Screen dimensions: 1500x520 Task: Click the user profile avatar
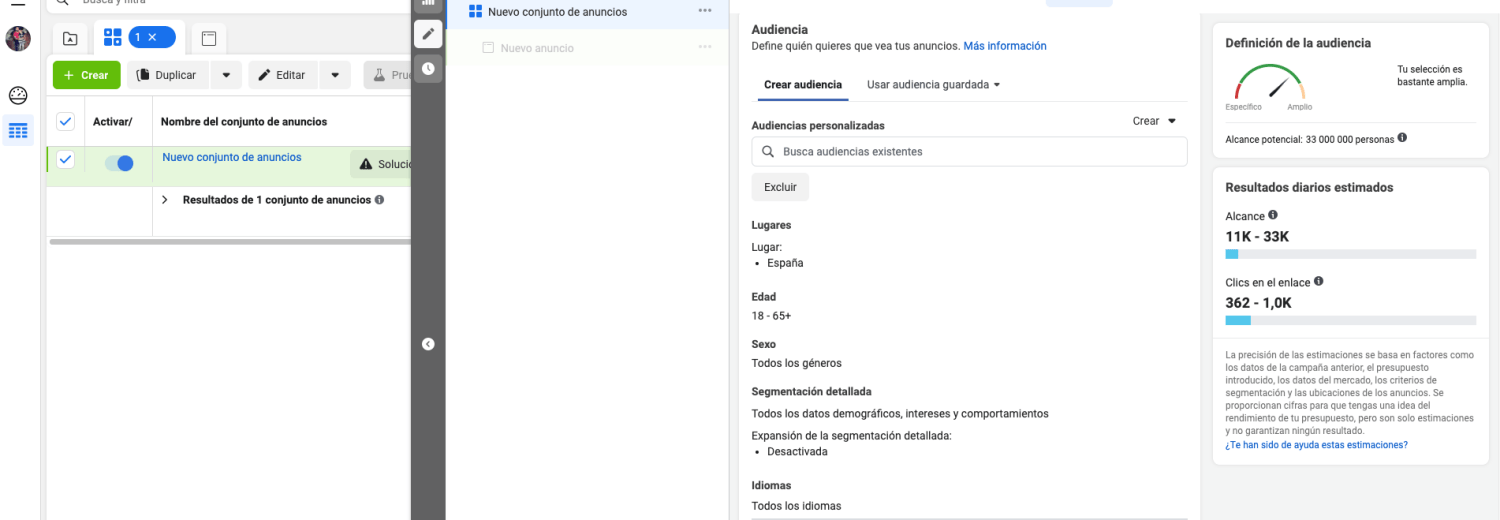(18, 39)
